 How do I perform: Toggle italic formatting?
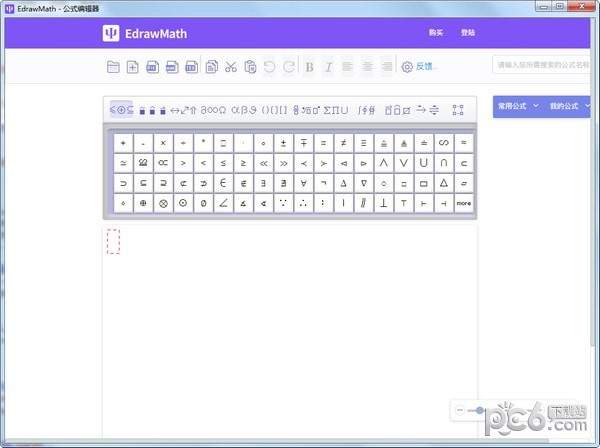pos(327,67)
